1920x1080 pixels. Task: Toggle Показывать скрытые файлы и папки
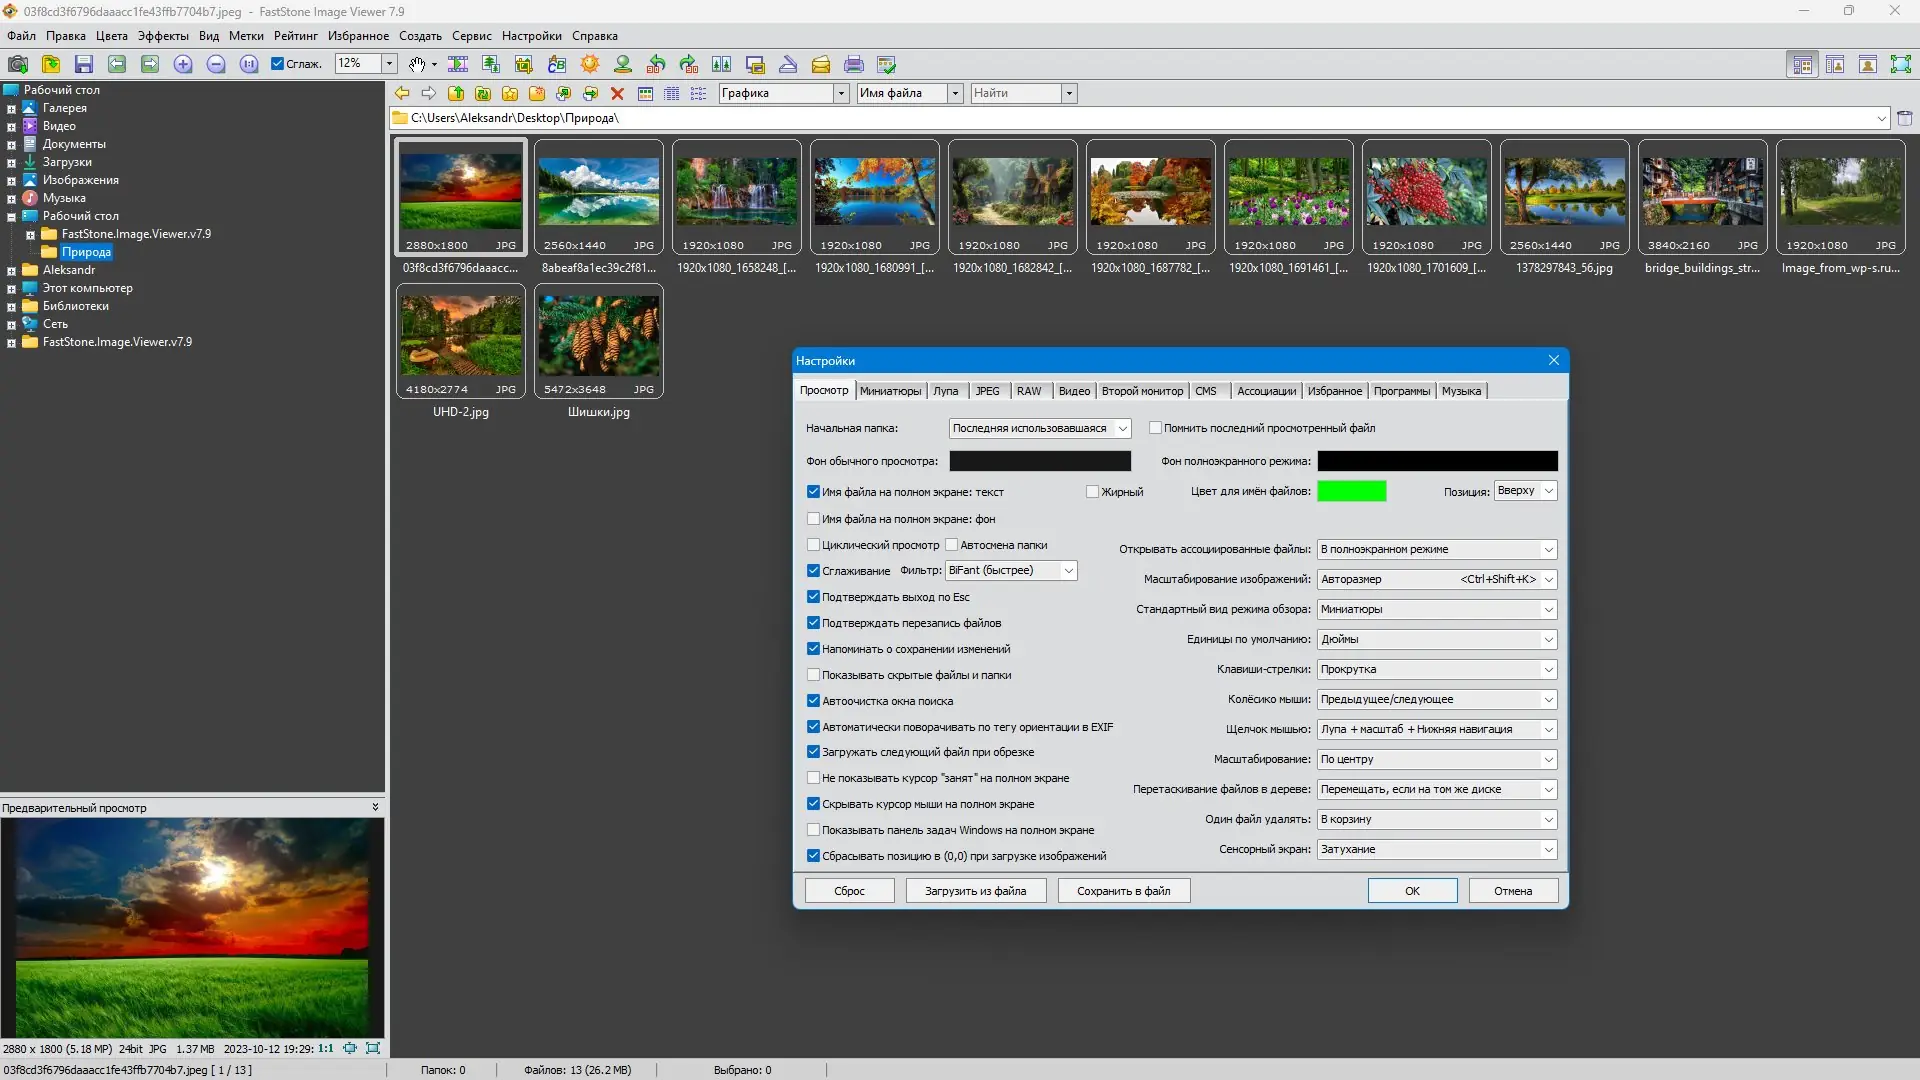click(813, 675)
